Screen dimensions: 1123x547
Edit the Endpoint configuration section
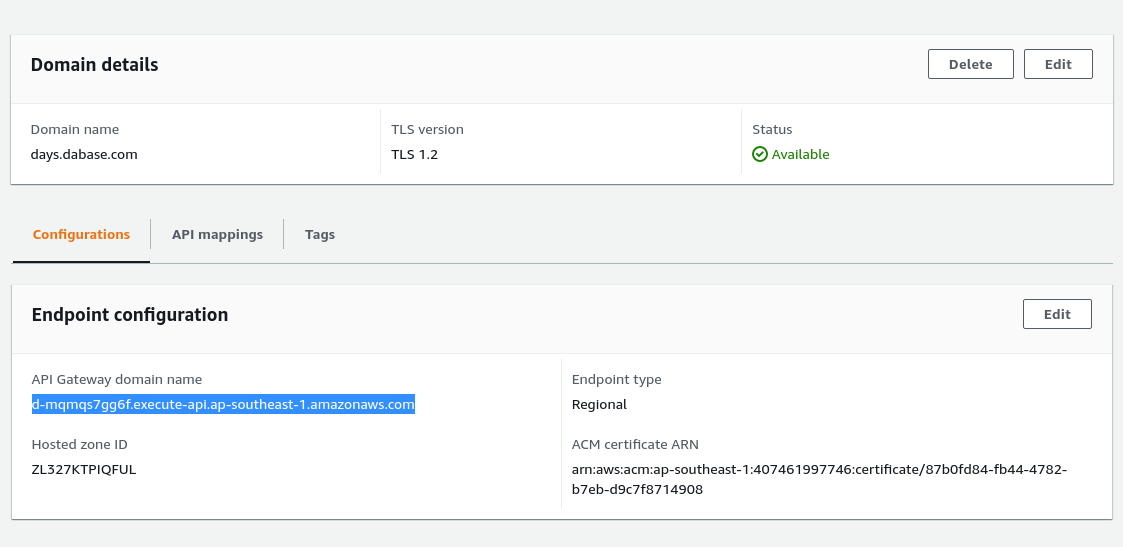point(1057,314)
